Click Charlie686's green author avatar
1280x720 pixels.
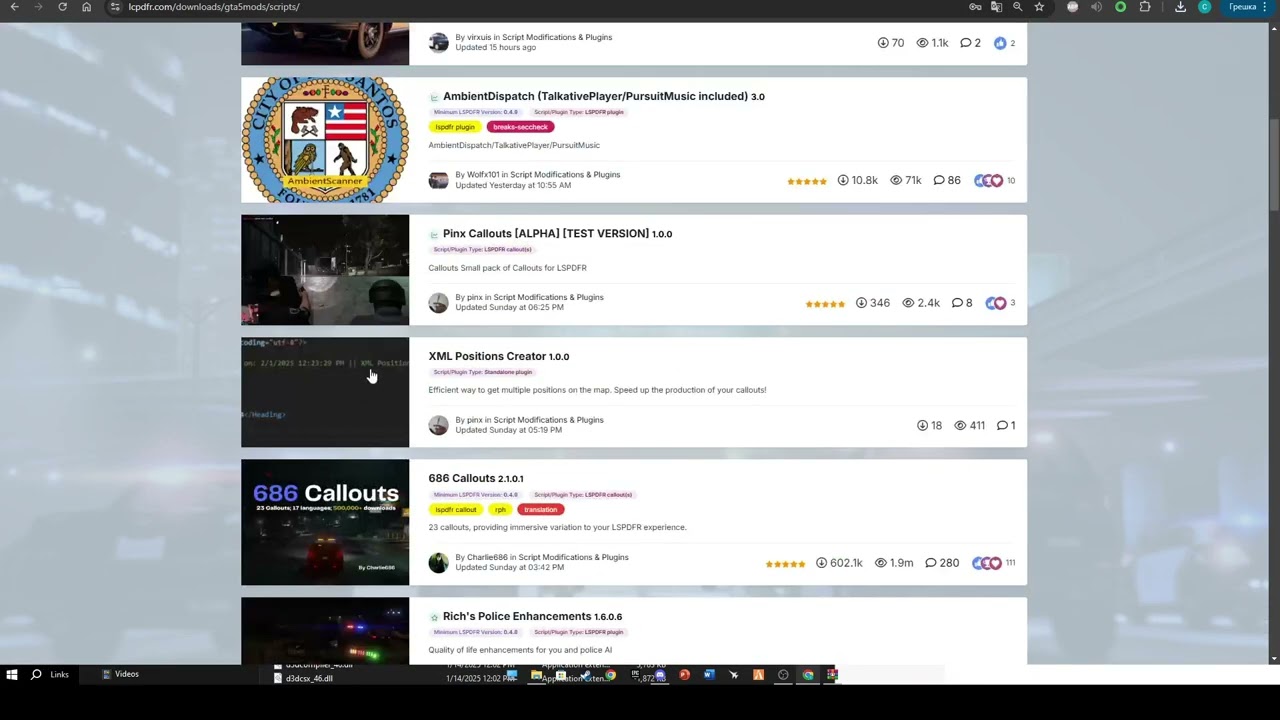(x=438, y=562)
